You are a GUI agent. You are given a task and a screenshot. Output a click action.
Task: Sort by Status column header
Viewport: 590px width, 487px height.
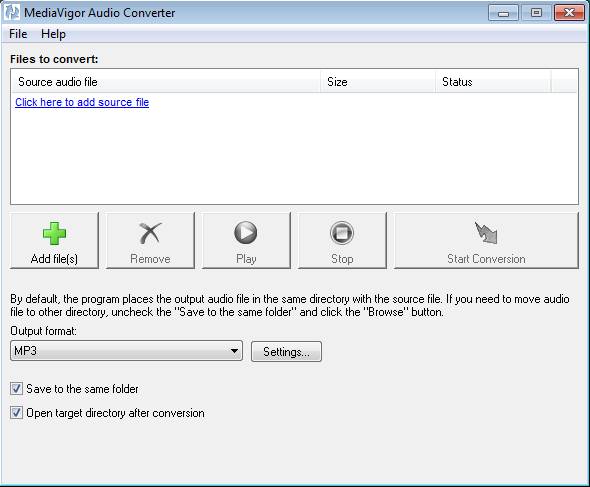493,82
